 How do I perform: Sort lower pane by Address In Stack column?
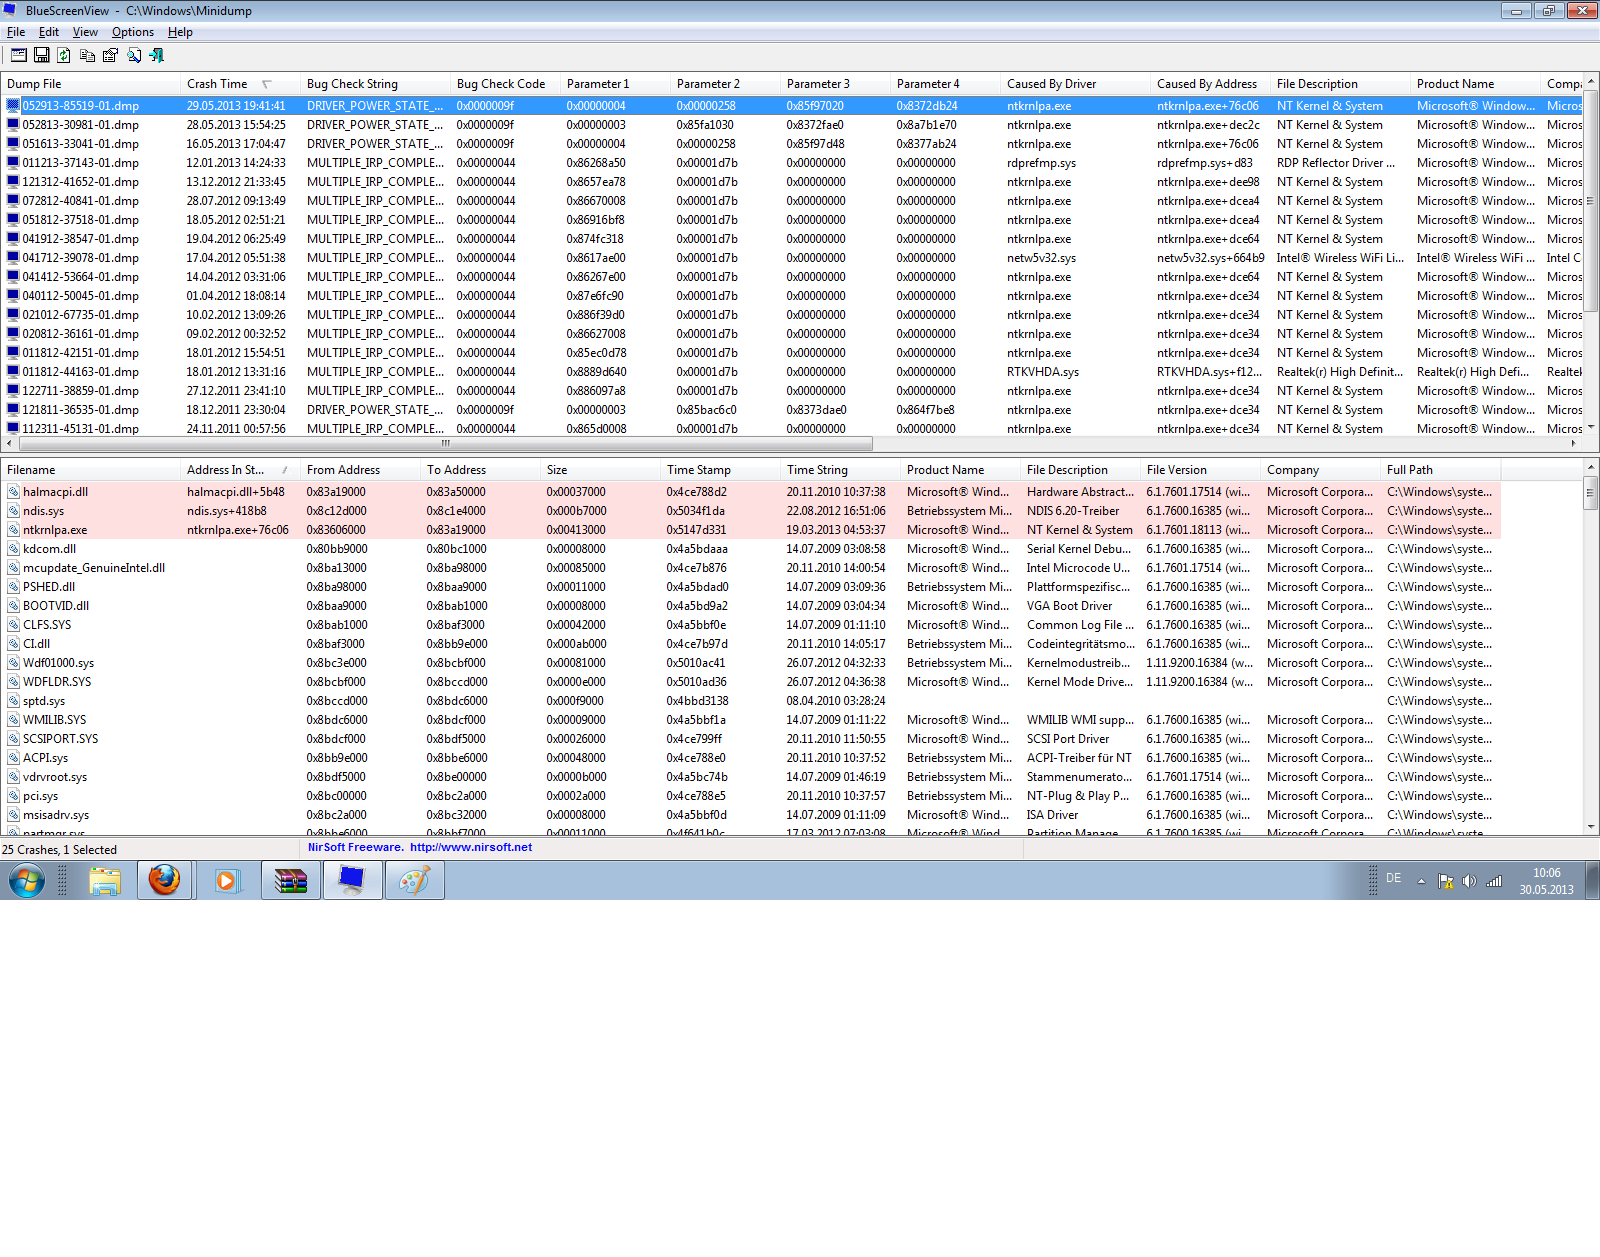pos(240,470)
